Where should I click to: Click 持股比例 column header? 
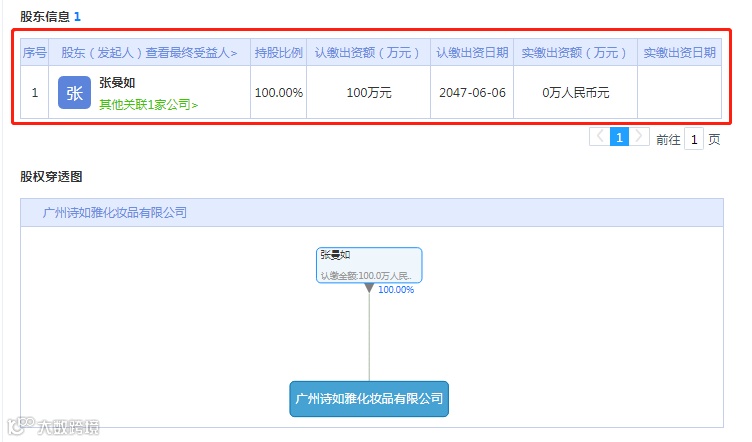[279, 53]
